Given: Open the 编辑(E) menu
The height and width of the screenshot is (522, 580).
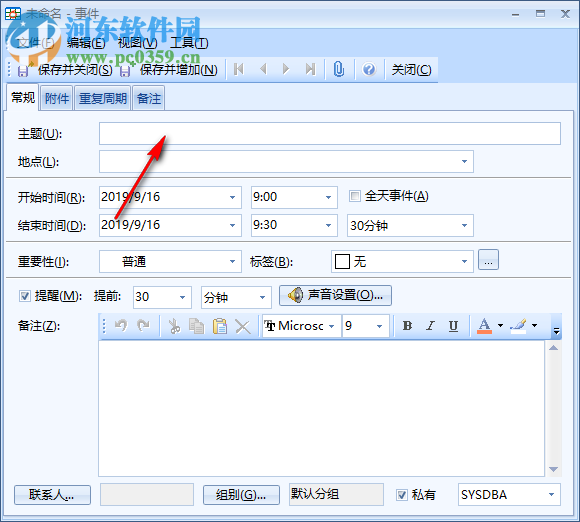Looking at the screenshot, I should [86, 43].
